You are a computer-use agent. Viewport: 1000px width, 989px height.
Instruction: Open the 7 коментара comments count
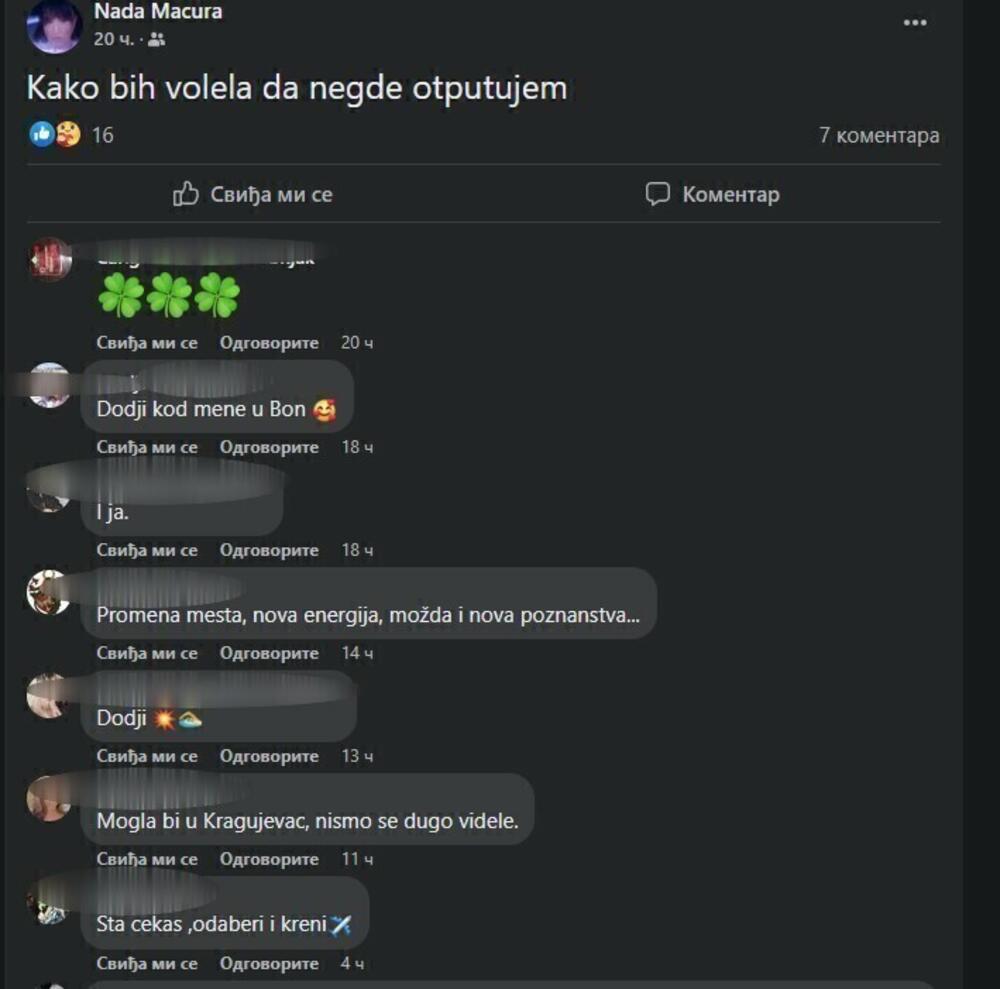point(879,135)
